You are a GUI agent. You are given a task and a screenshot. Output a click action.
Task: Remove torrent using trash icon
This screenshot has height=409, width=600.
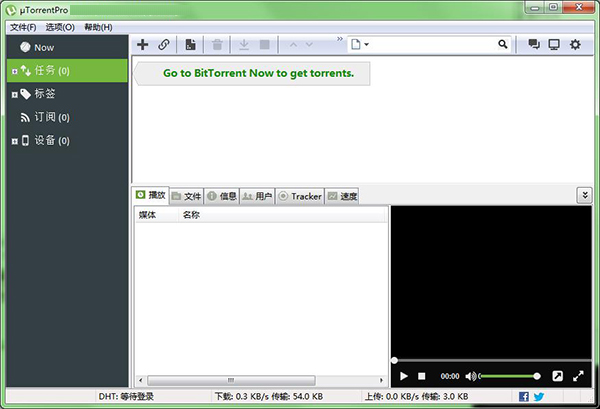(217, 44)
